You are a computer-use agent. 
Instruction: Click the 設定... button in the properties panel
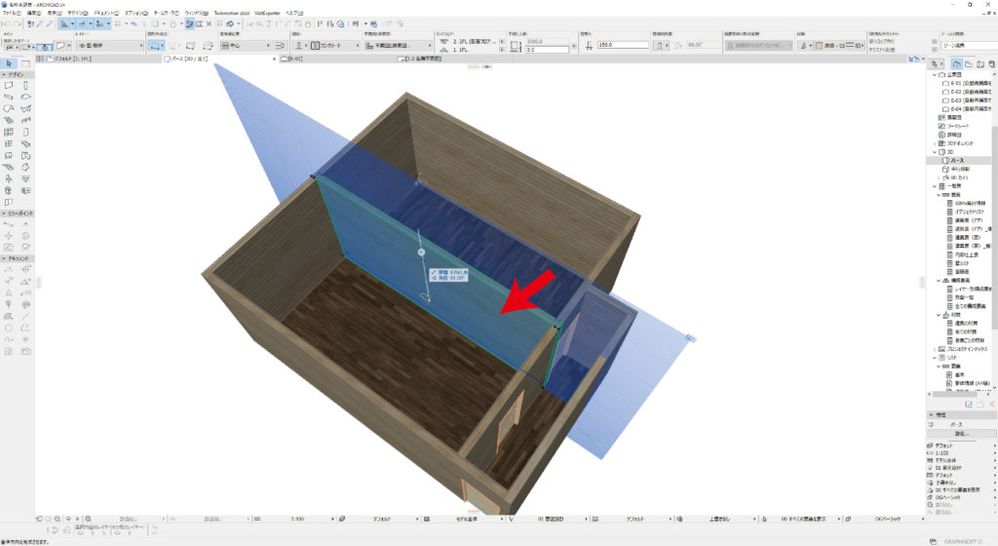(961, 433)
